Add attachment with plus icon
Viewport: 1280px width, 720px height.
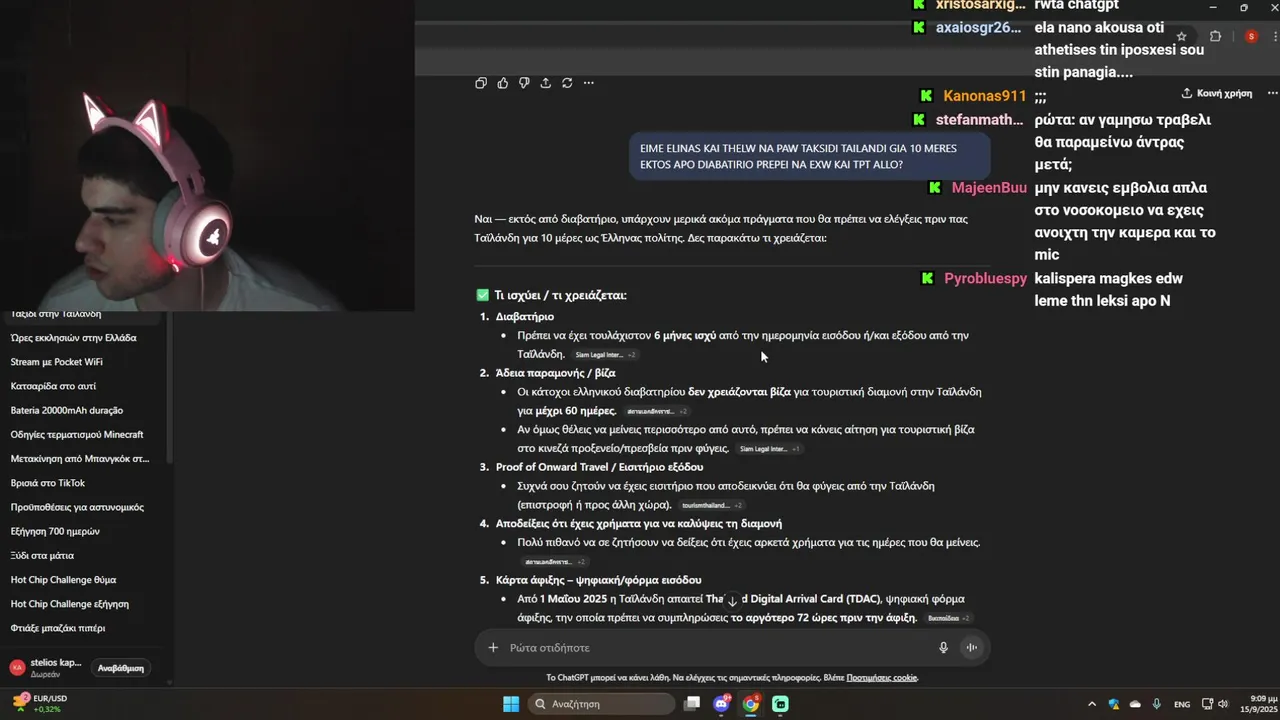click(x=493, y=648)
